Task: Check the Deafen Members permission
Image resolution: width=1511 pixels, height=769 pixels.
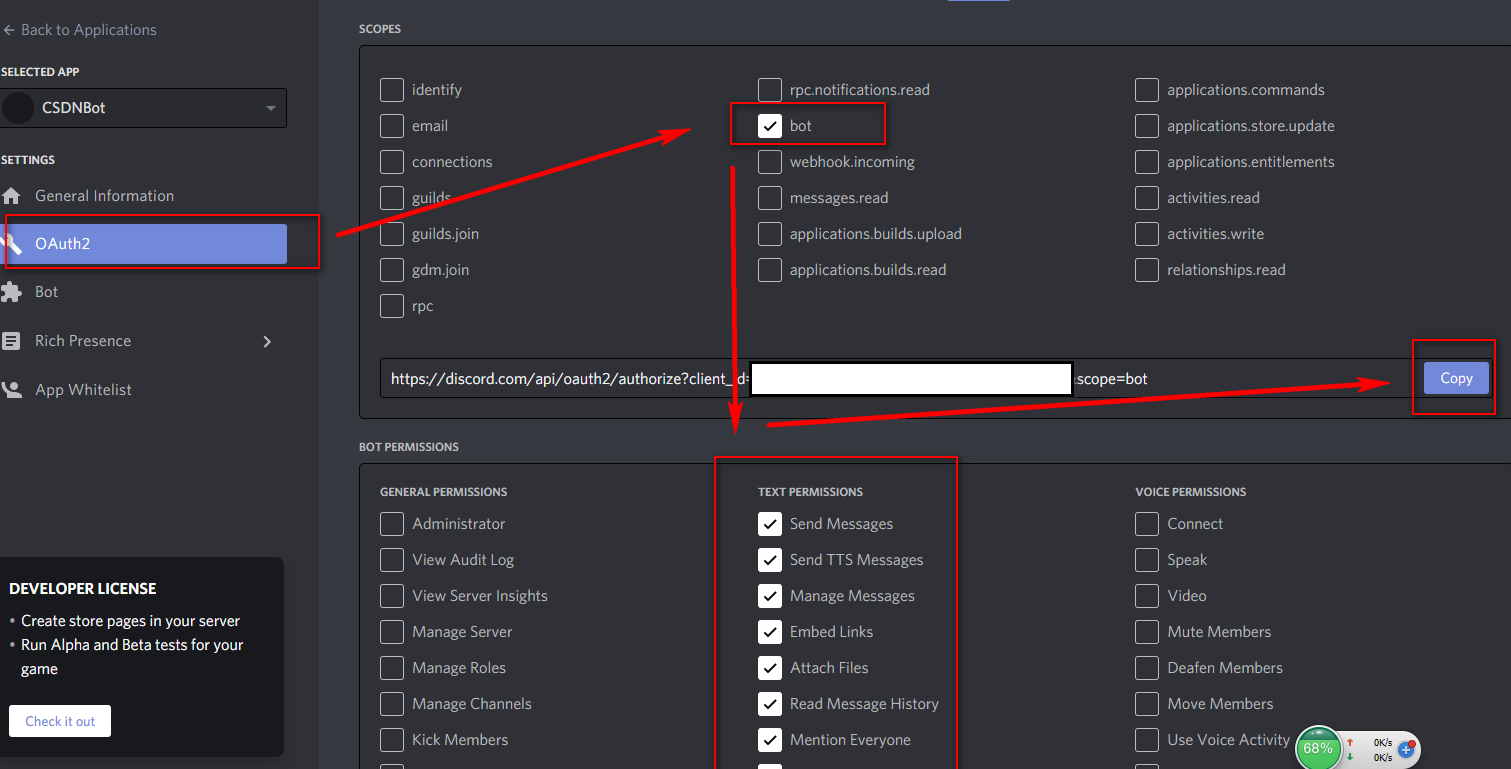Action: click(1147, 668)
